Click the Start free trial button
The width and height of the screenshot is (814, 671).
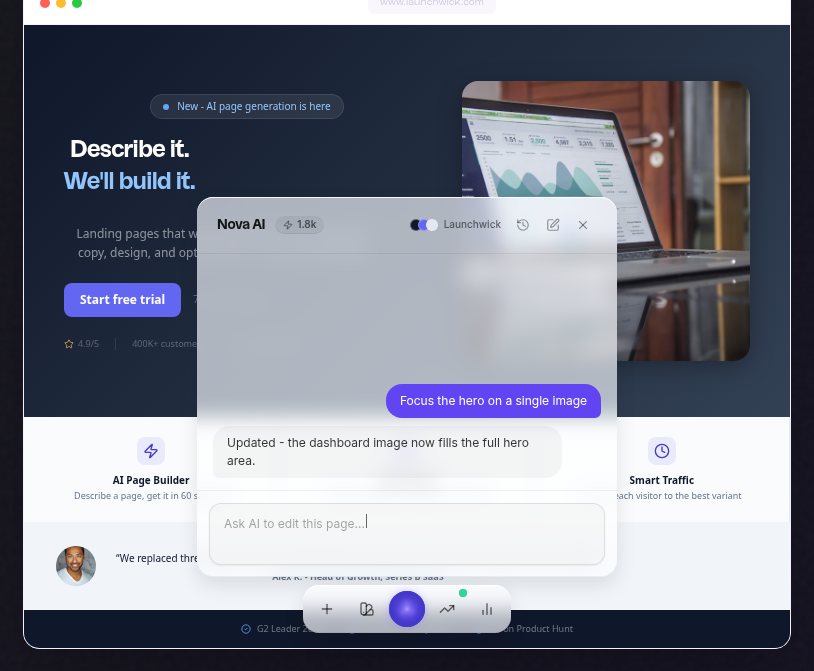(x=123, y=299)
